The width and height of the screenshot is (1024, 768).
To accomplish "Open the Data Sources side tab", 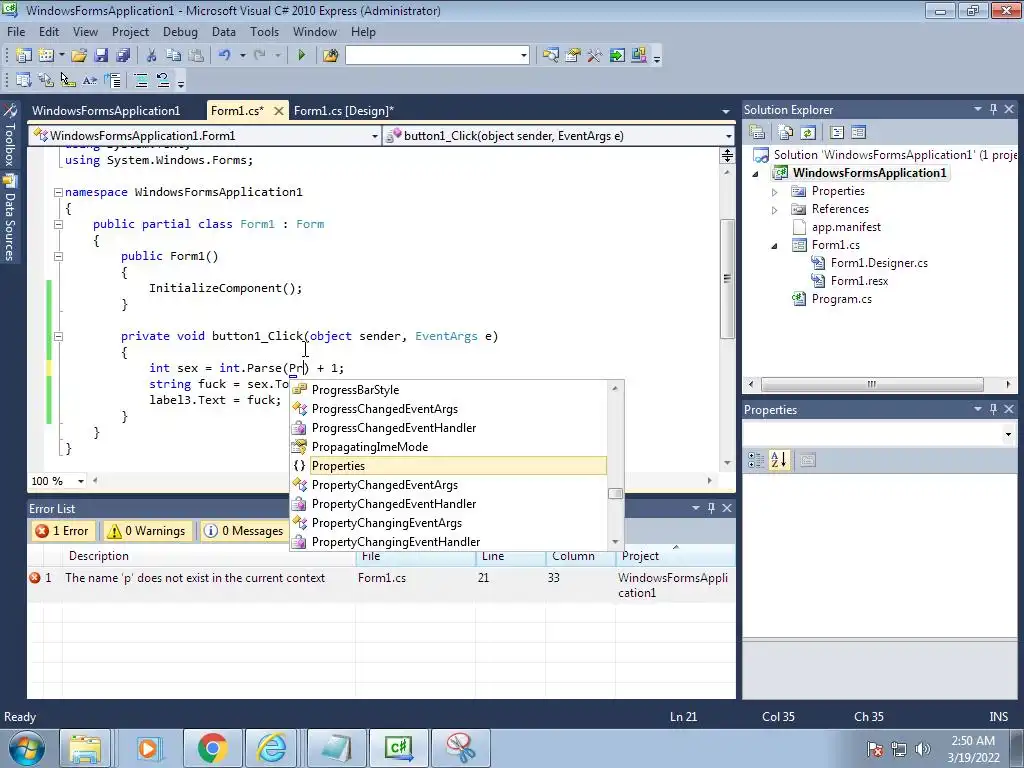I will 10,219.
